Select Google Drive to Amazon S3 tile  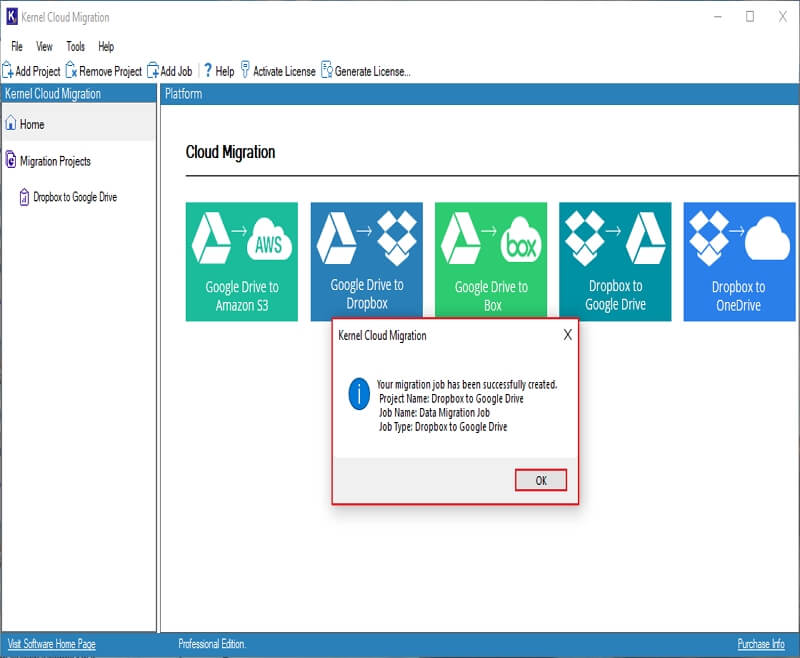click(242, 262)
